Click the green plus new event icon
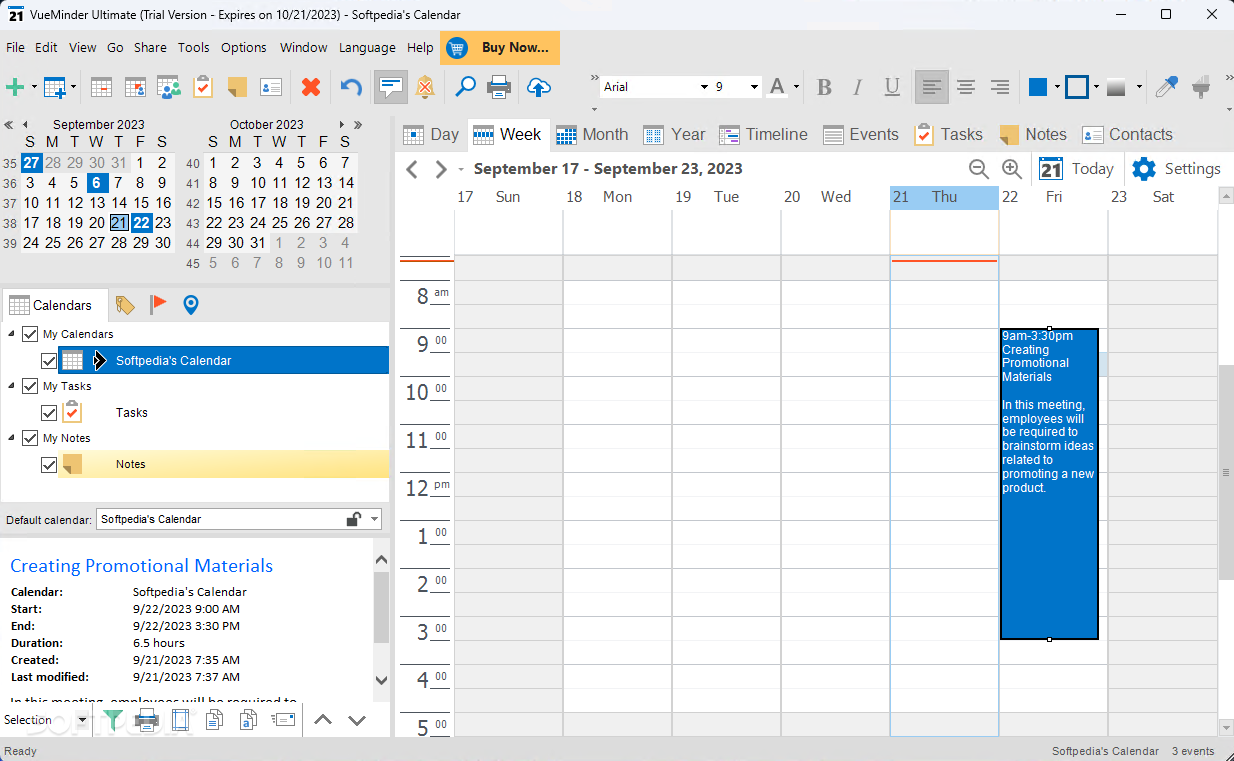Image resolution: width=1234 pixels, height=761 pixels. (15, 87)
